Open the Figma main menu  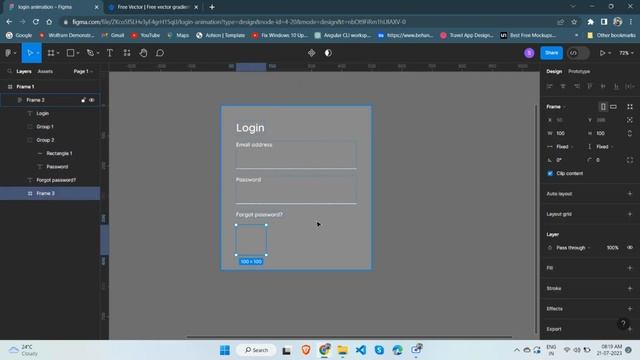coord(8,53)
